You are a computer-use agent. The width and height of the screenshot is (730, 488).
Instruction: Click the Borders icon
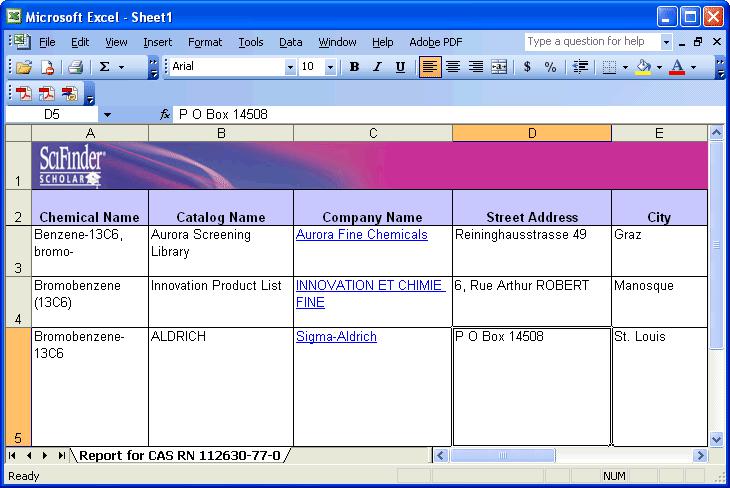pos(609,67)
